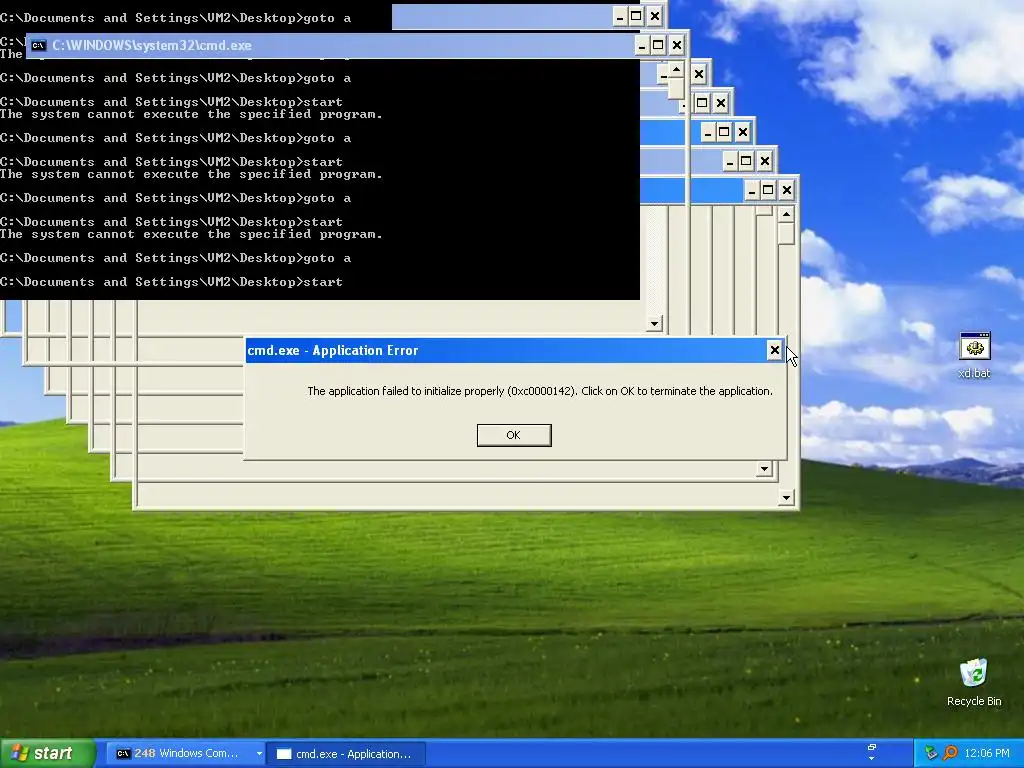Click the scroll-down arrow of the frontmost cascaded window
This screenshot has width=1024, height=768.
point(786,498)
